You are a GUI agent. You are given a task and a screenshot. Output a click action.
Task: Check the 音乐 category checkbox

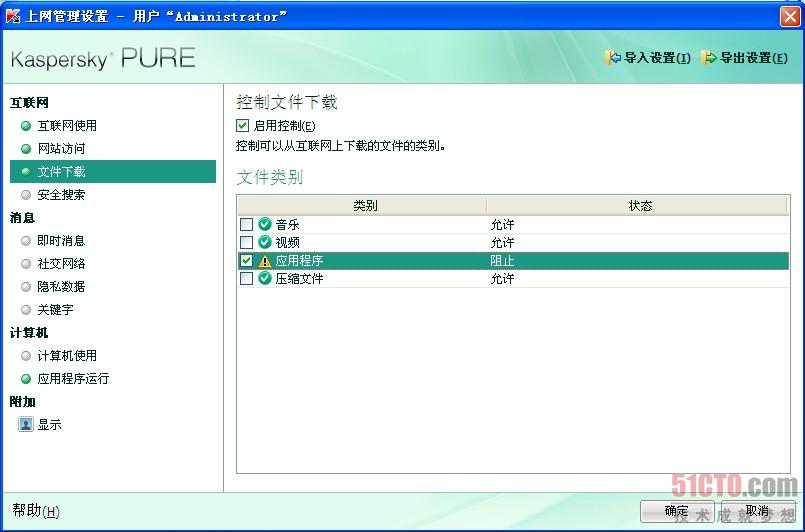(x=246, y=224)
